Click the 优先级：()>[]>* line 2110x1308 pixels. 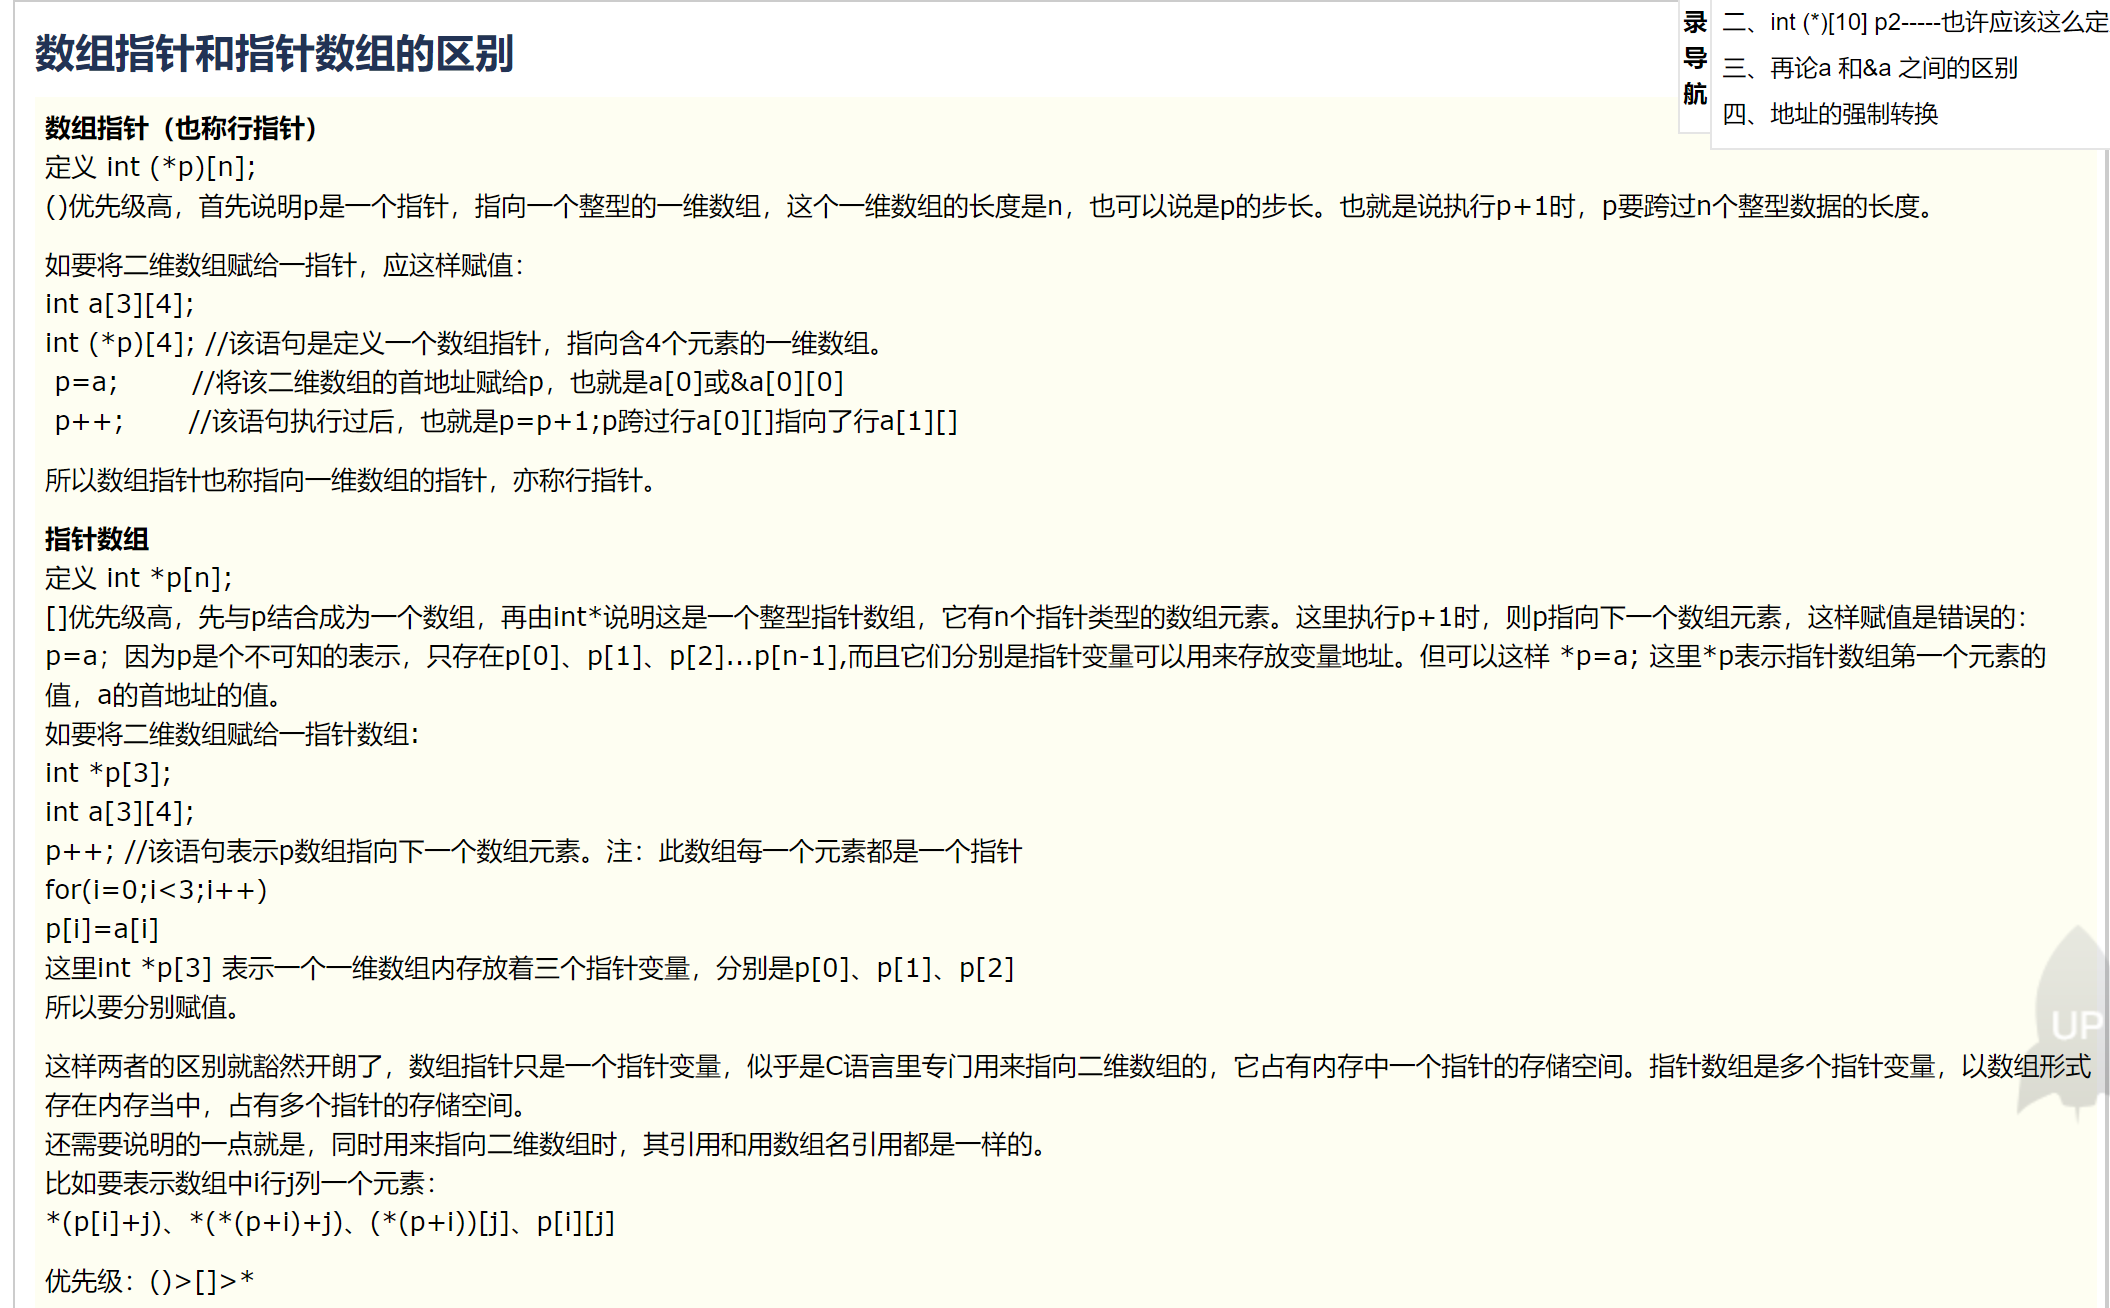pyautogui.click(x=150, y=1280)
